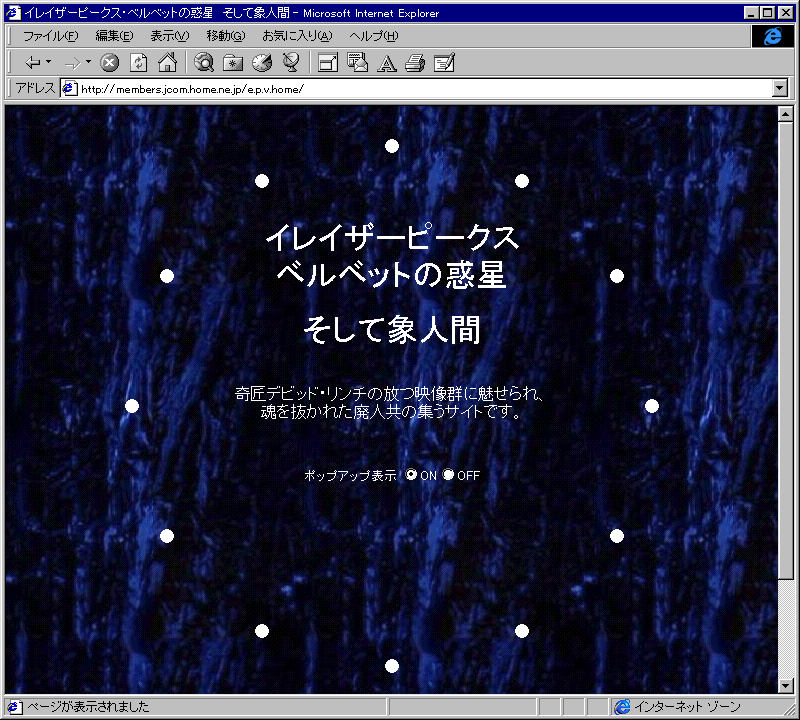
Task: Minimize the Internet Explorer window
Action: click(x=751, y=13)
